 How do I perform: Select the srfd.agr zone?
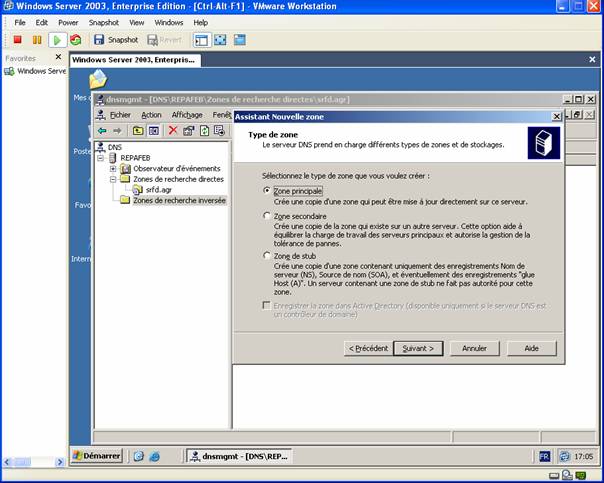click(x=158, y=190)
